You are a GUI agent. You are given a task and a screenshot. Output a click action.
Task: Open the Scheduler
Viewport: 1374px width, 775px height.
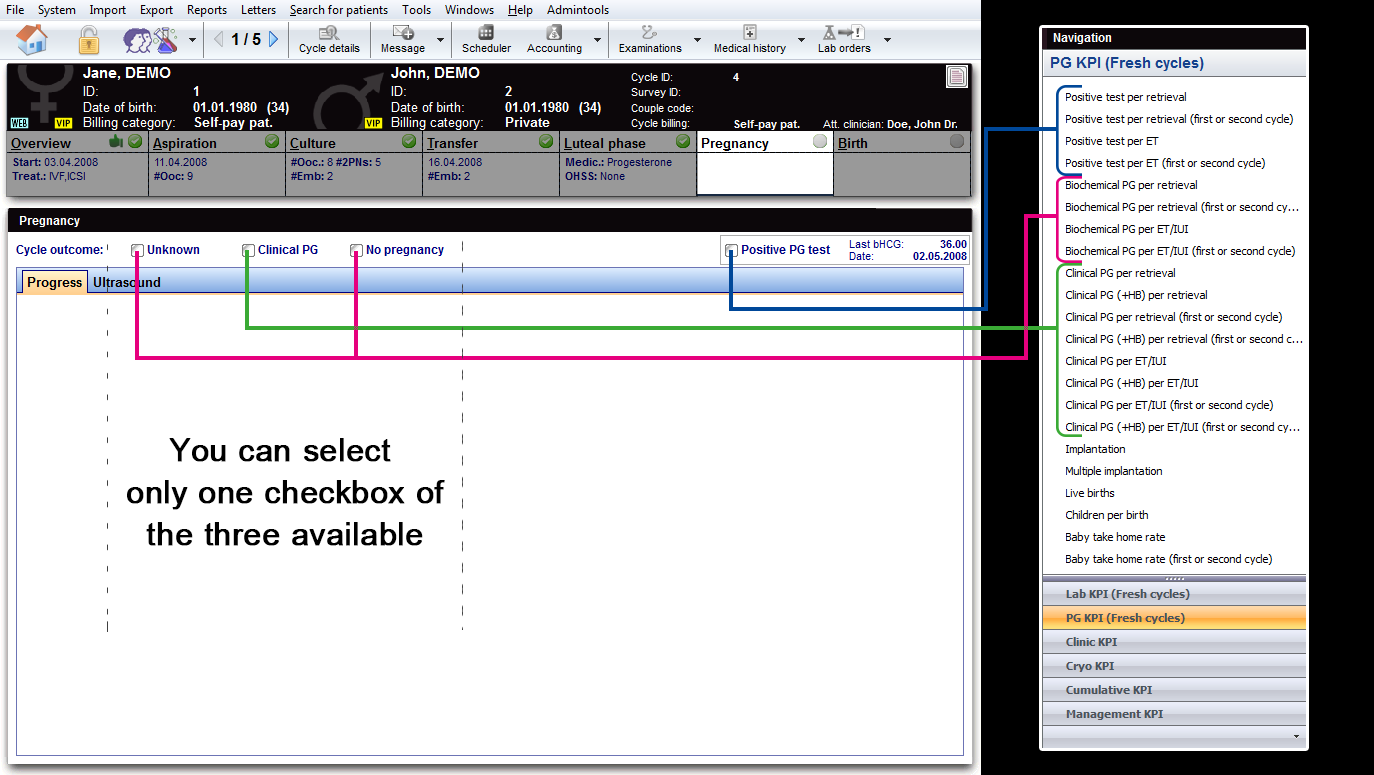click(486, 40)
